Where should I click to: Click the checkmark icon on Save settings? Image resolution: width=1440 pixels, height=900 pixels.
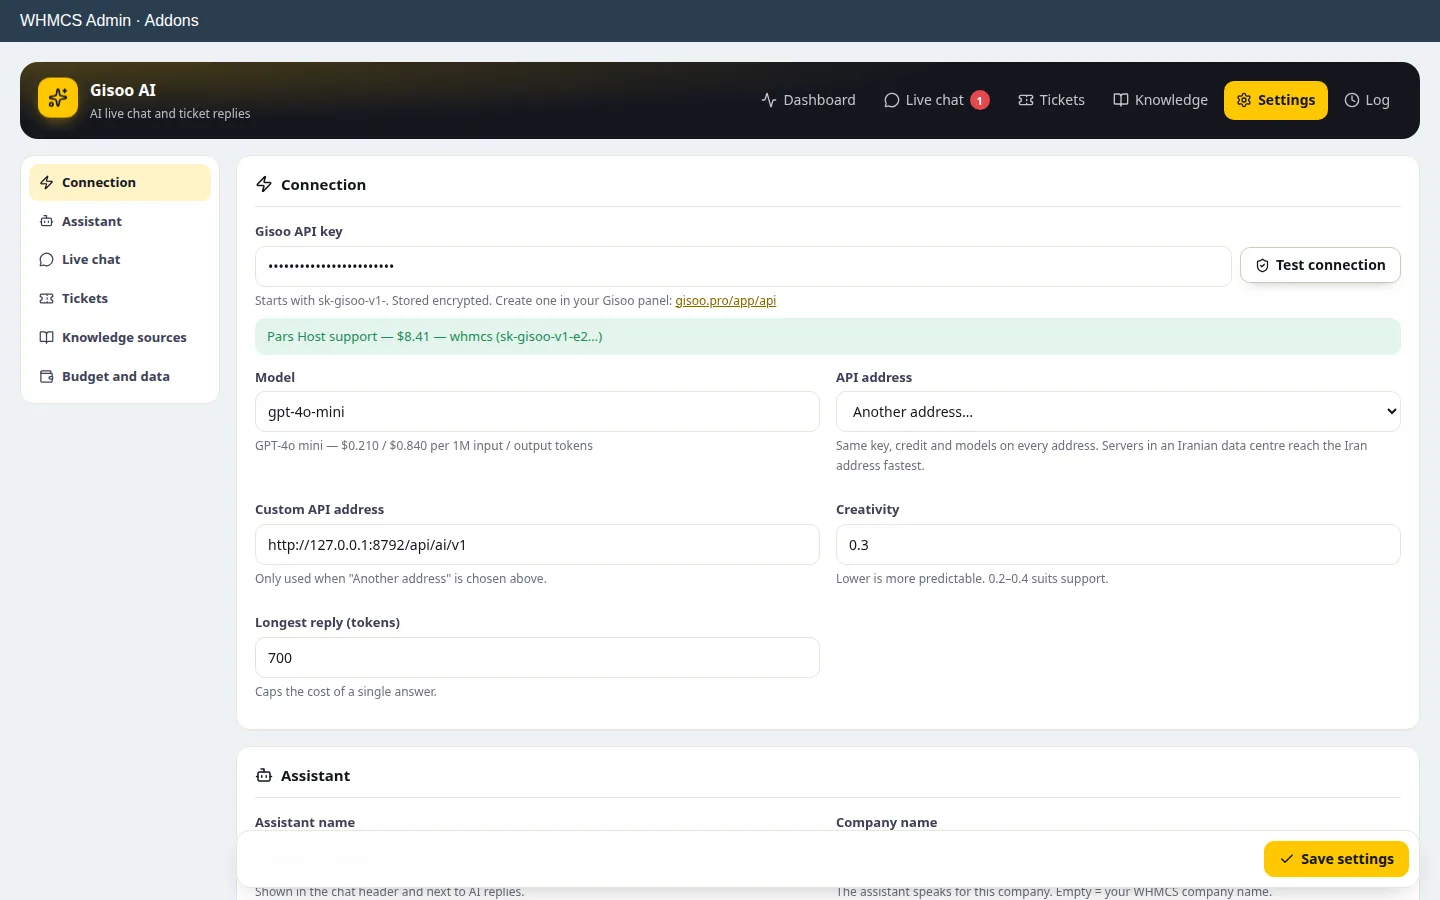pyautogui.click(x=1287, y=859)
